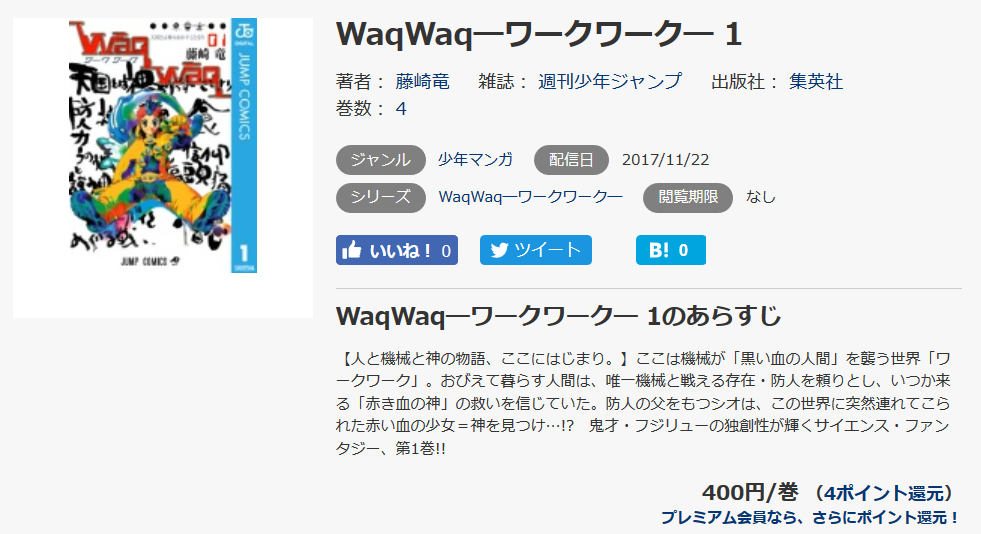This screenshot has height=534, width=981.
Task: Click the ジャンル tag badge
Action: pyautogui.click(x=380, y=160)
